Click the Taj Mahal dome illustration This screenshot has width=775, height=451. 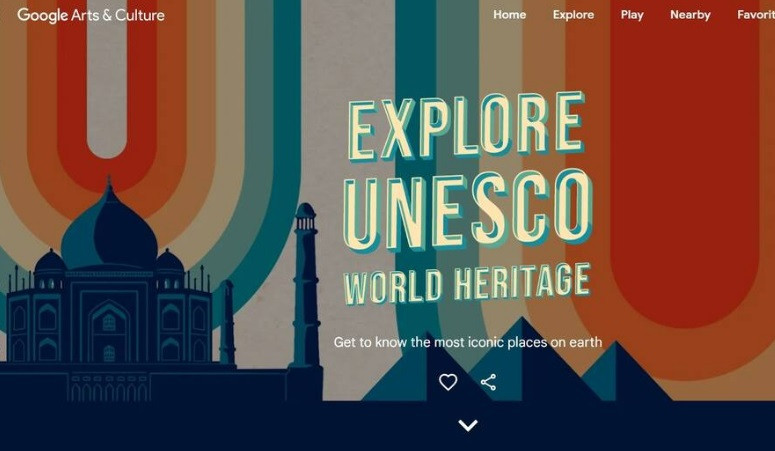(x=109, y=232)
